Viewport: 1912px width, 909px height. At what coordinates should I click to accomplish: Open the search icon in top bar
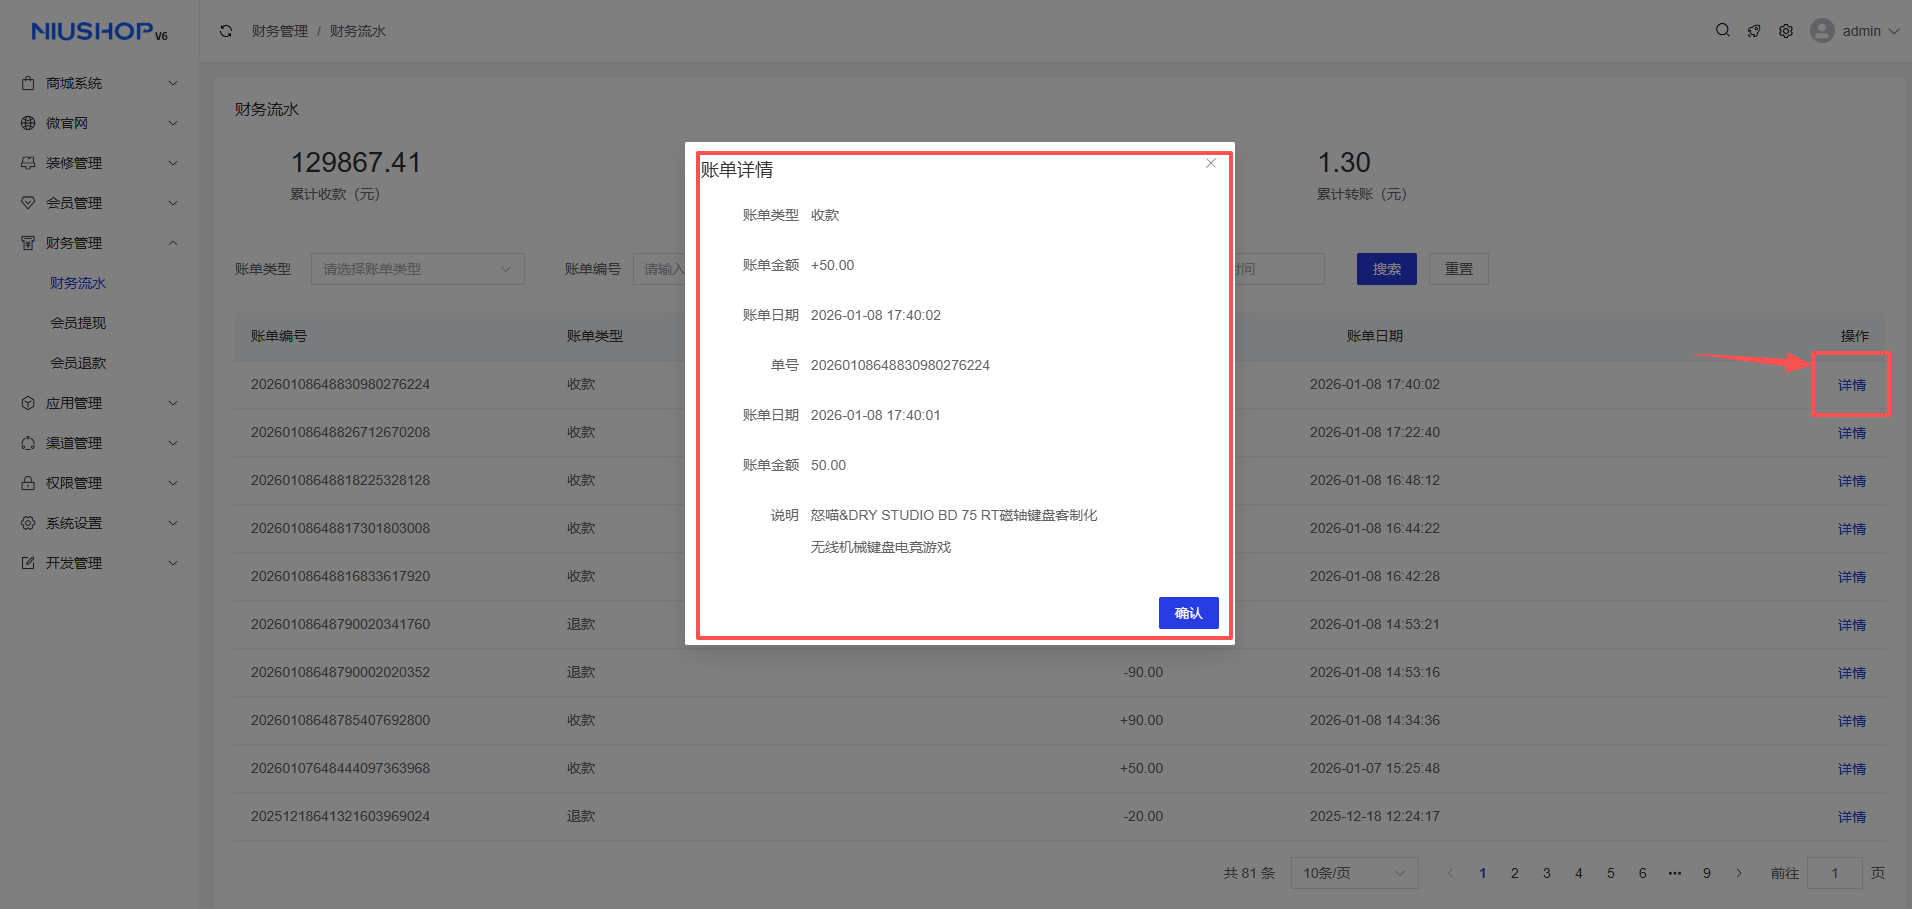(x=1722, y=31)
